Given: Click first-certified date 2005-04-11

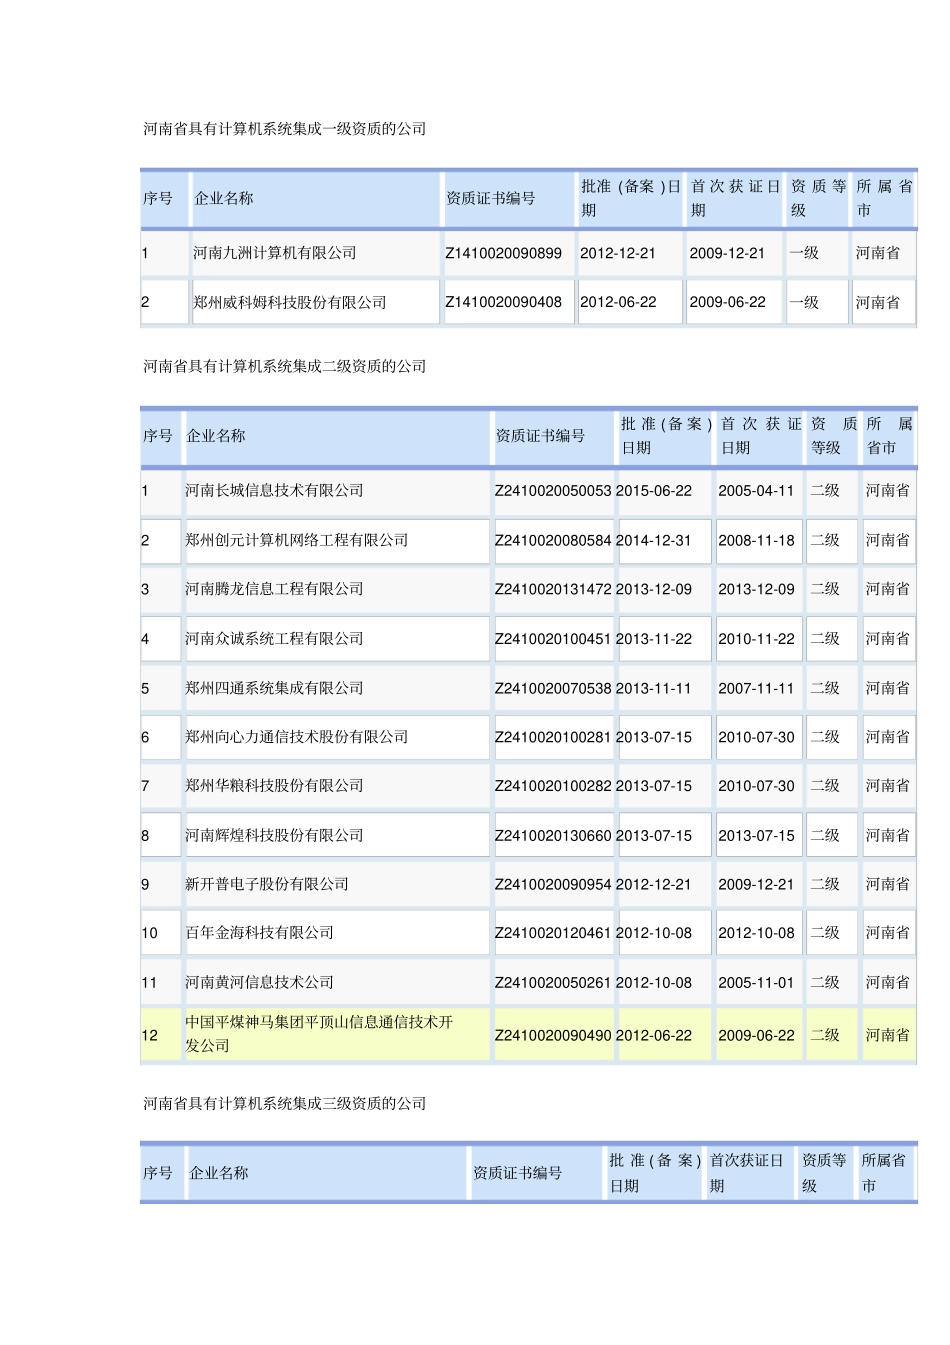Looking at the screenshot, I should click(x=756, y=491).
